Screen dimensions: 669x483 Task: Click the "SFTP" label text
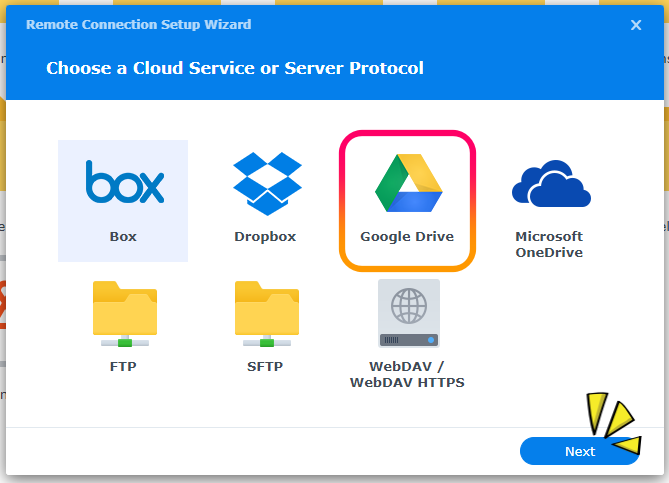[x=265, y=367]
